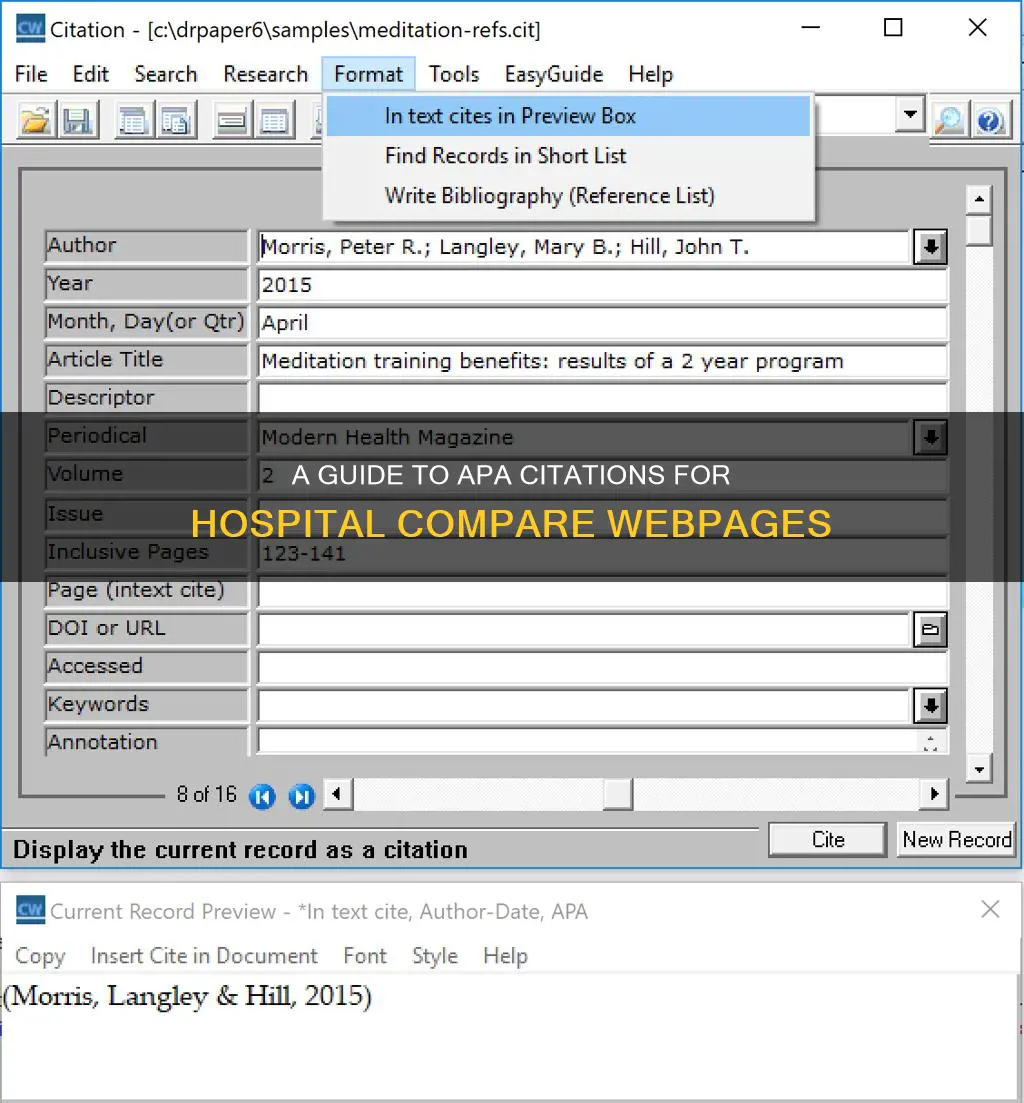
Task: Open the Author field dropdown arrow
Action: click(930, 247)
